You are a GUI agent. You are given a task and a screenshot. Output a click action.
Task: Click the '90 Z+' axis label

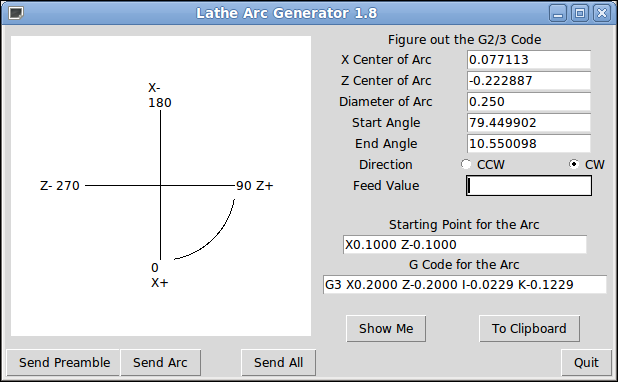coord(255,185)
